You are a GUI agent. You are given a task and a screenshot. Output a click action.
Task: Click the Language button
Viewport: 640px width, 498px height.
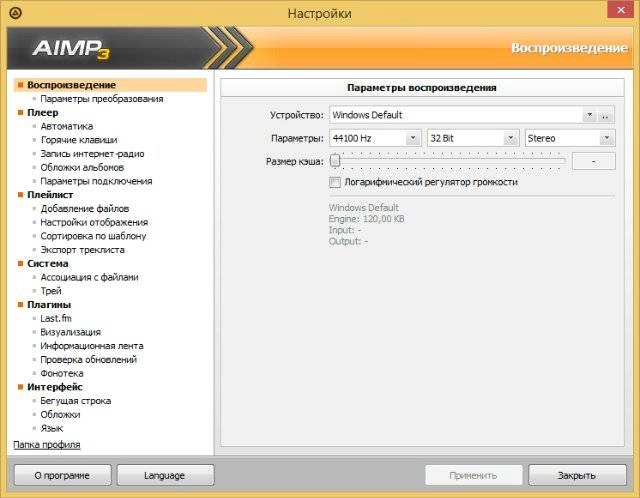(165, 476)
